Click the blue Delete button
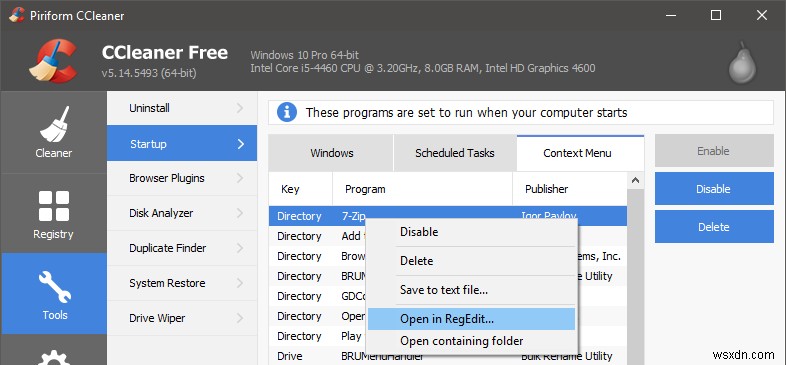 (714, 227)
